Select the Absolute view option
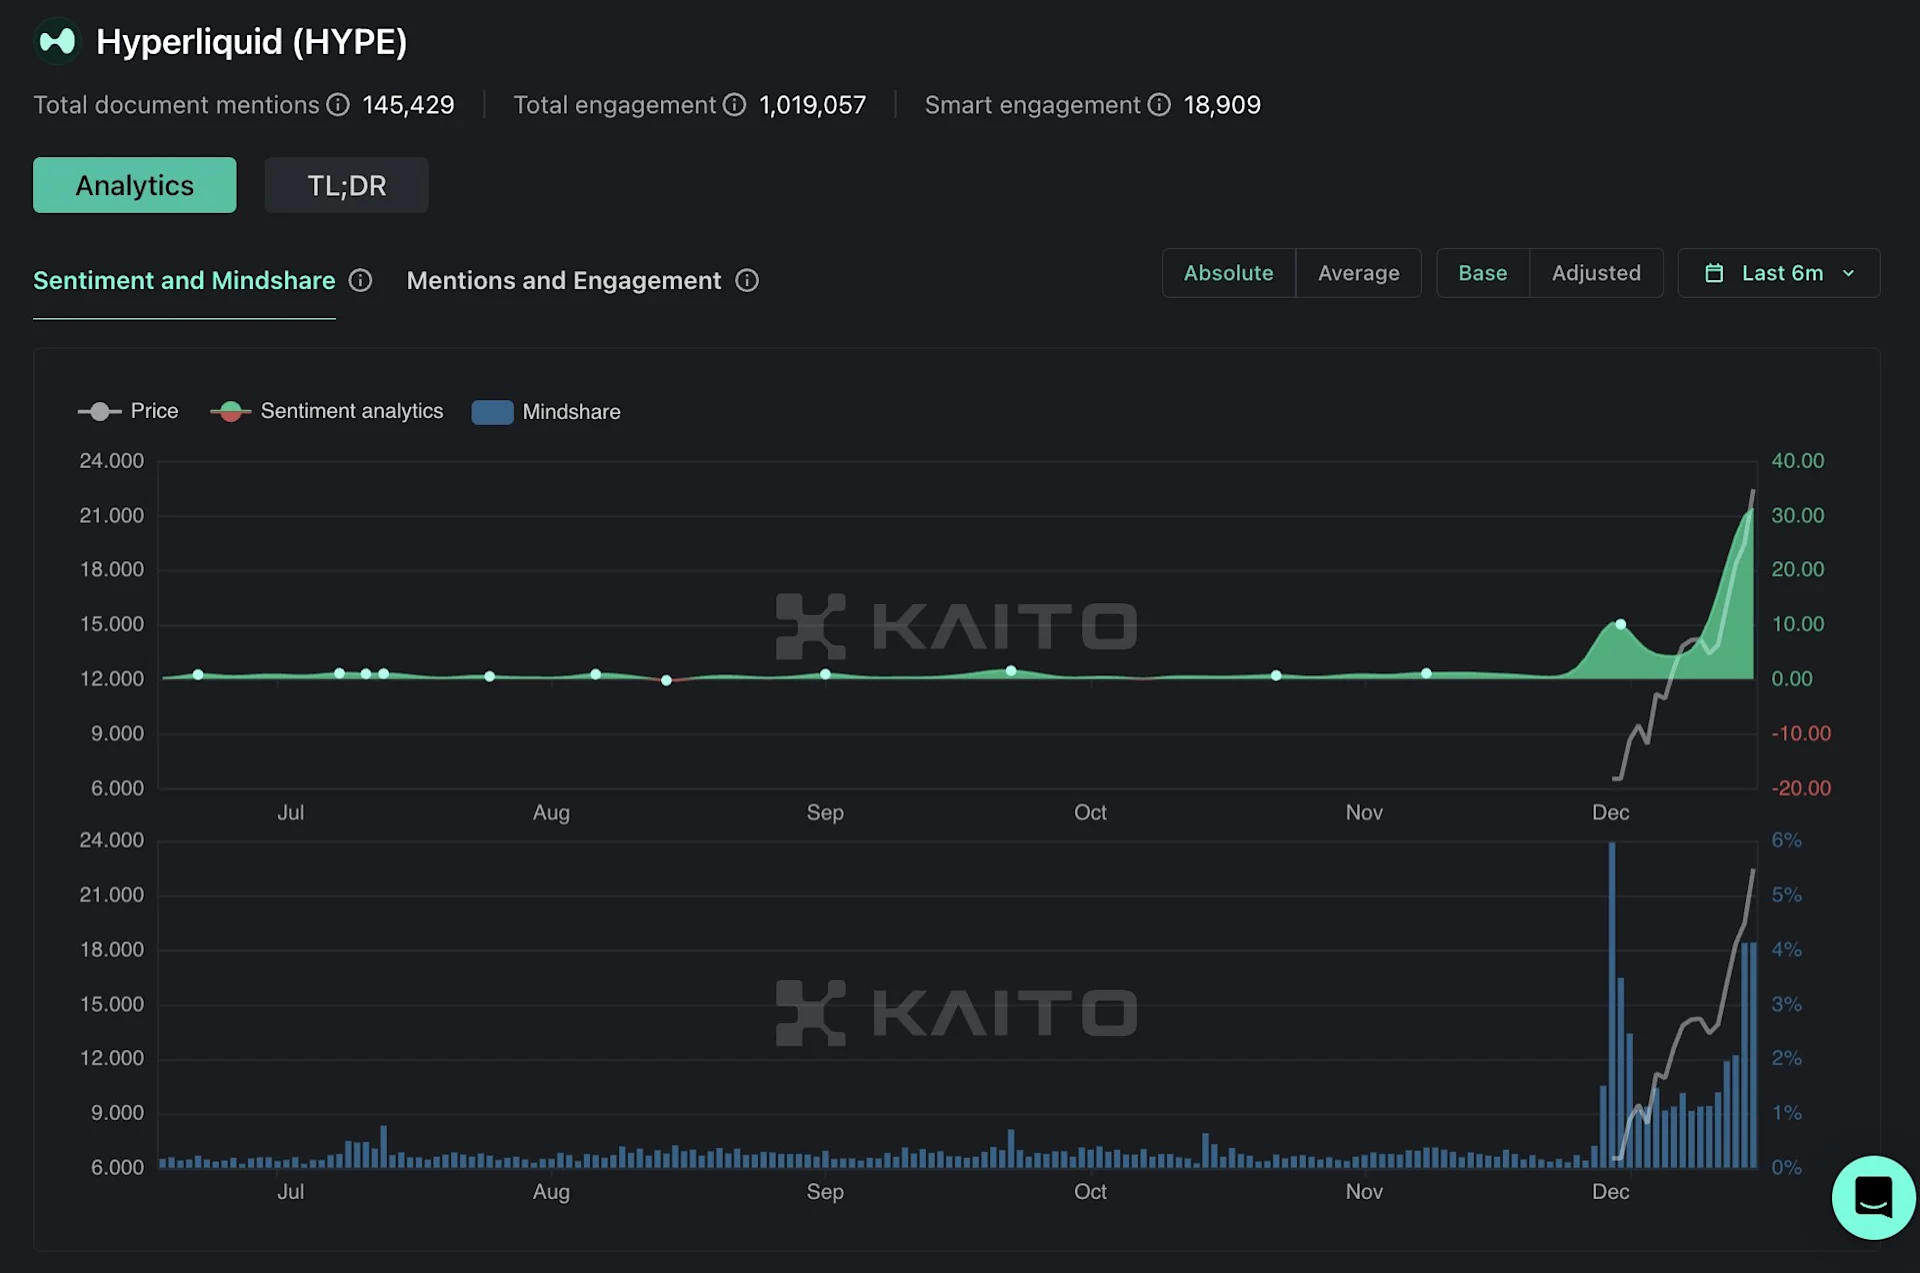The height and width of the screenshot is (1273, 1920). (1228, 272)
